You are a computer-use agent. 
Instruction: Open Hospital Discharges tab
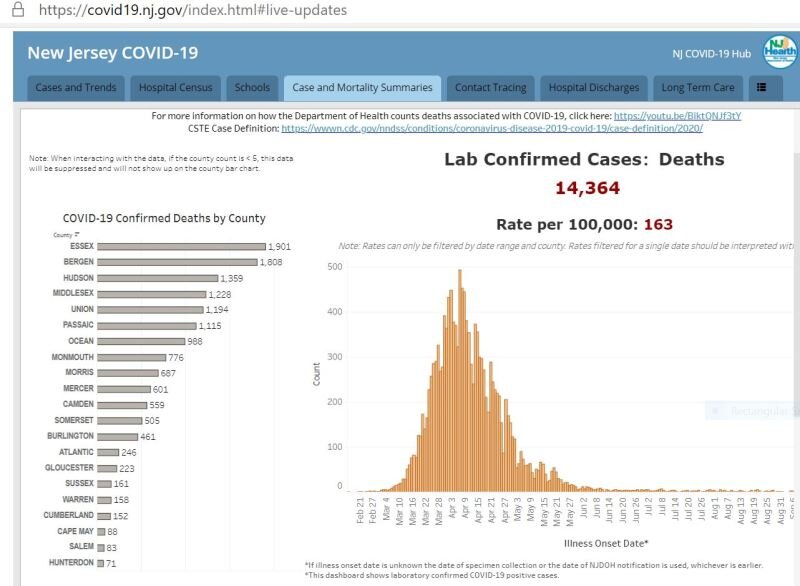click(594, 88)
